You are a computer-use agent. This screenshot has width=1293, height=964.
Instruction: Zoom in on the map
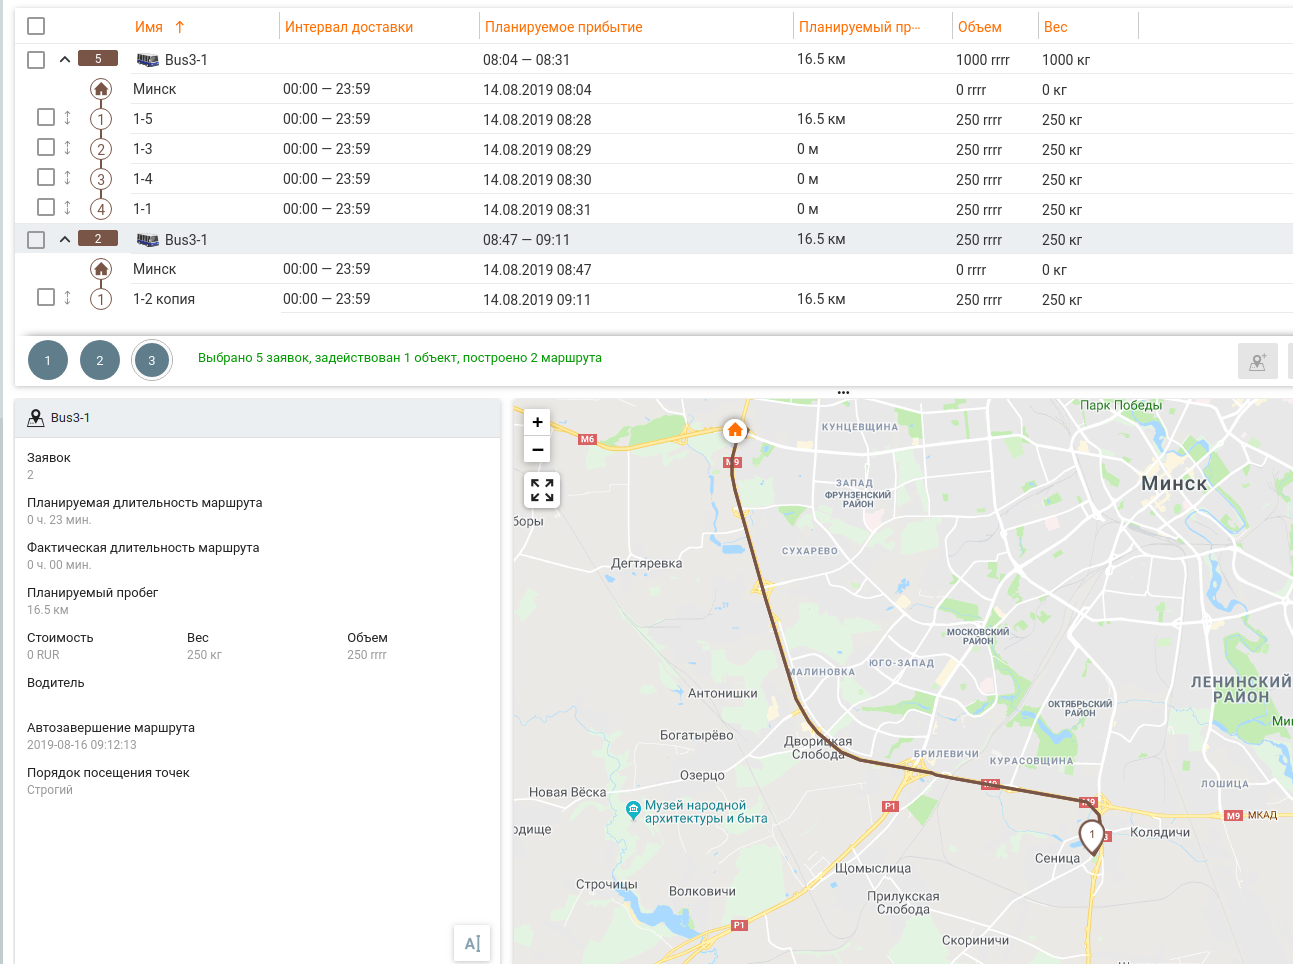[x=537, y=422]
